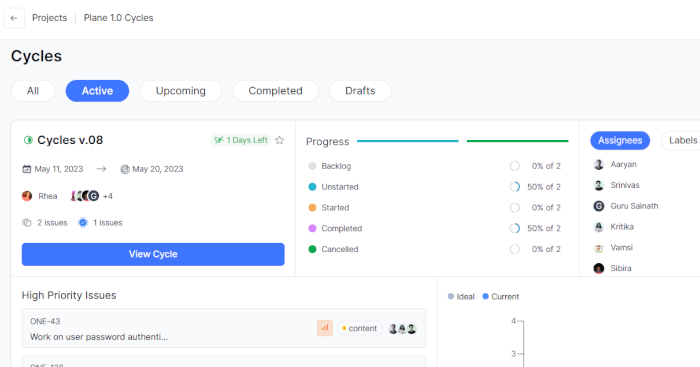Click the target icon beside May 20, 2023

pyautogui.click(x=125, y=169)
